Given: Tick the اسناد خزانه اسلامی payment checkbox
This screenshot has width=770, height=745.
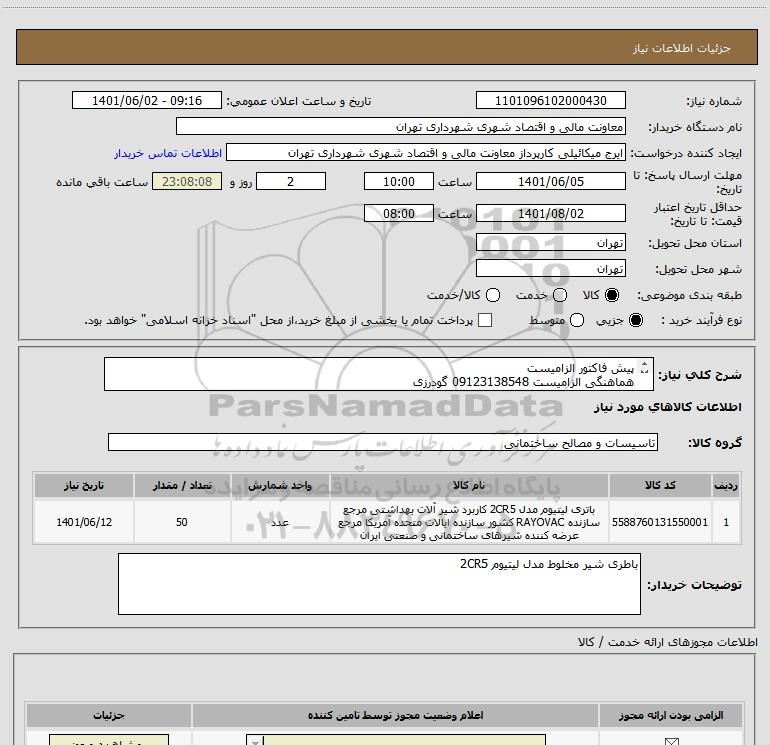Looking at the screenshot, I should click(485, 320).
